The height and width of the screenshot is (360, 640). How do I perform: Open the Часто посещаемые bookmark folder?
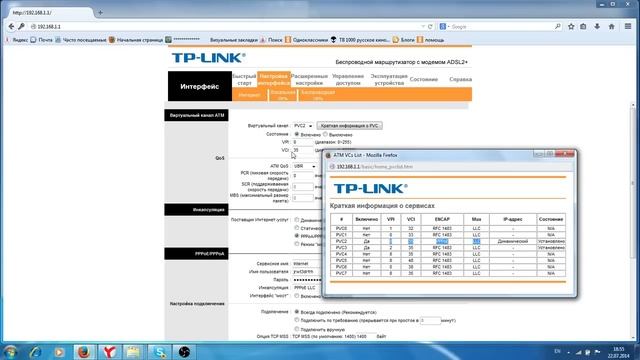[81, 40]
